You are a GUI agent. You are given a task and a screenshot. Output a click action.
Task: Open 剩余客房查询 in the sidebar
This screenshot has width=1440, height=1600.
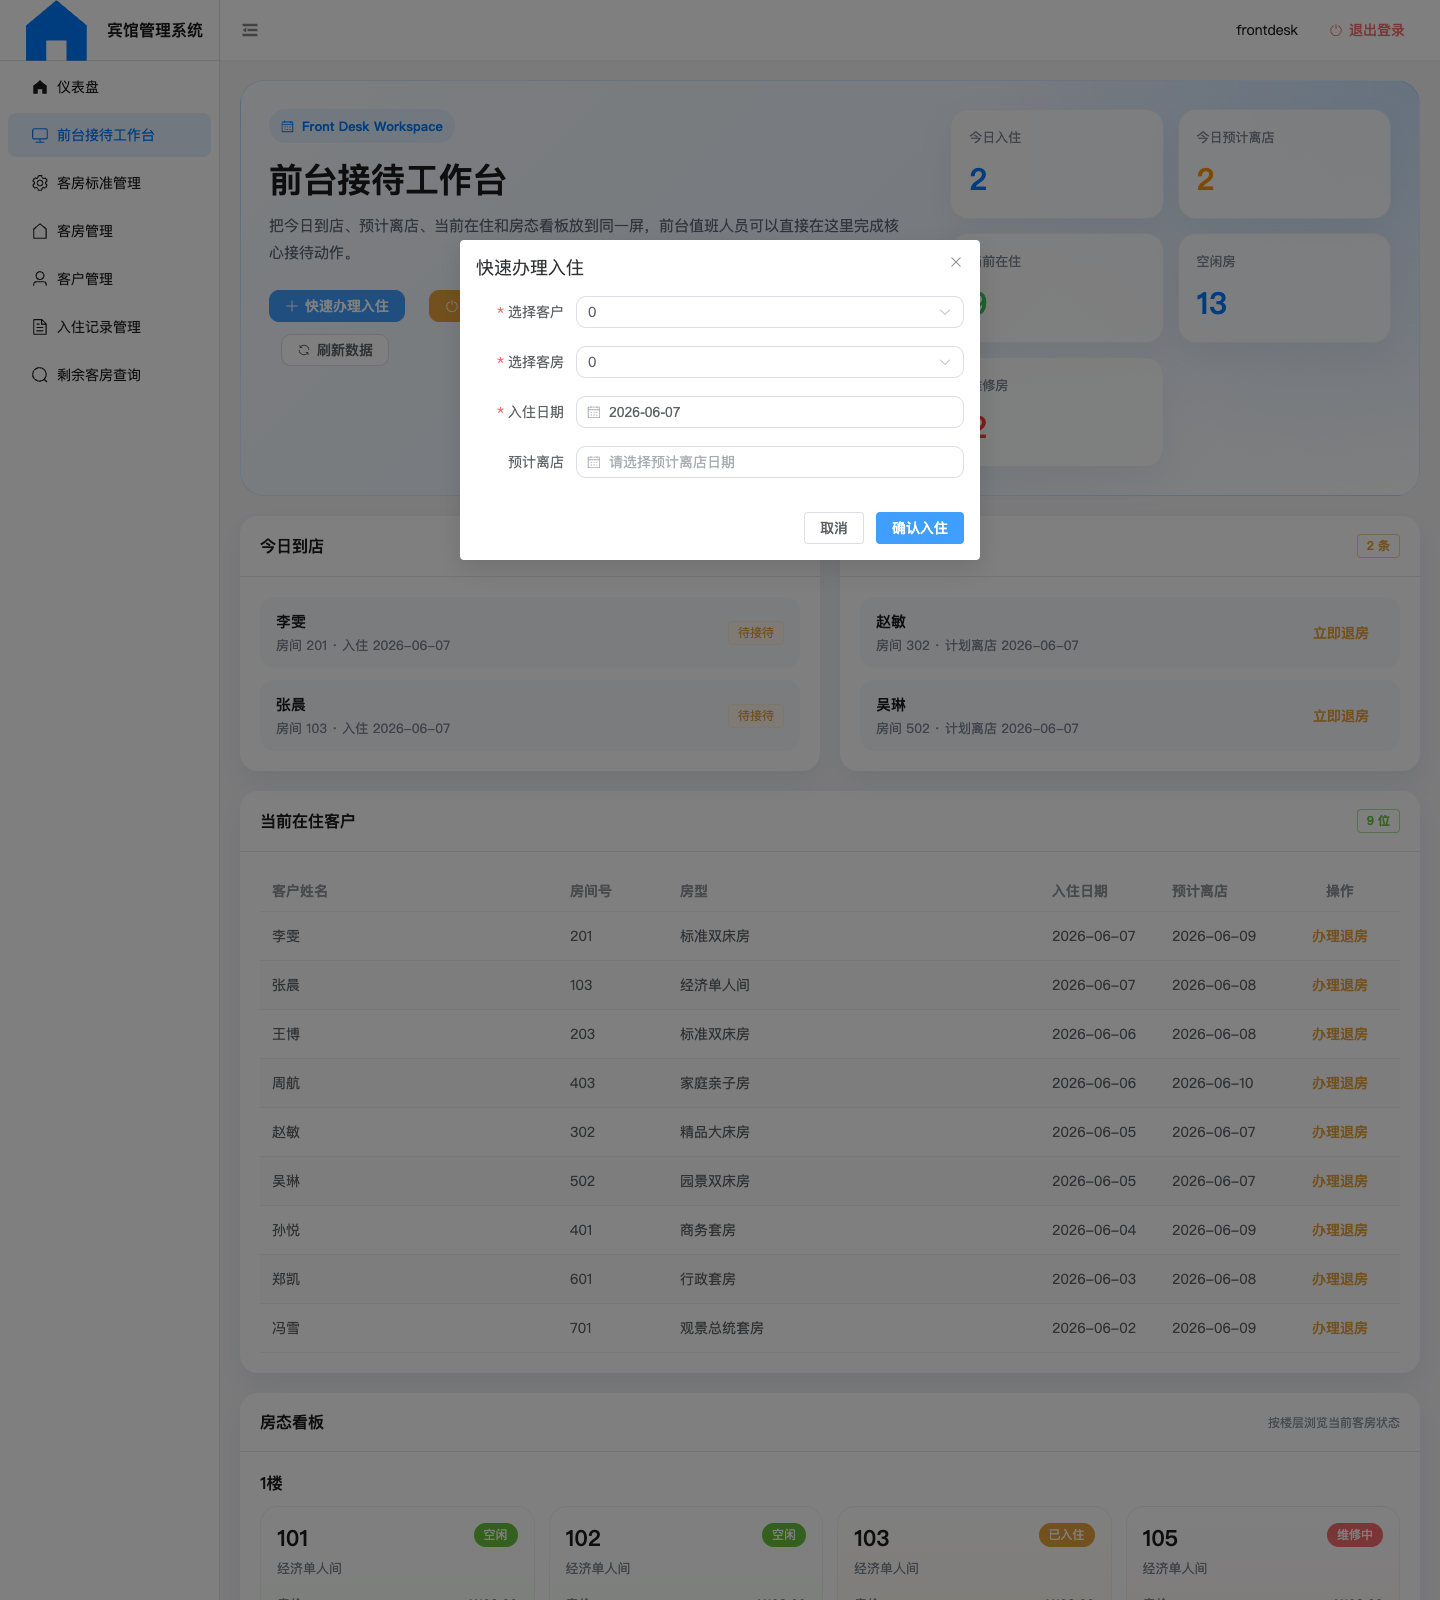pyautogui.click(x=110, y=375)
